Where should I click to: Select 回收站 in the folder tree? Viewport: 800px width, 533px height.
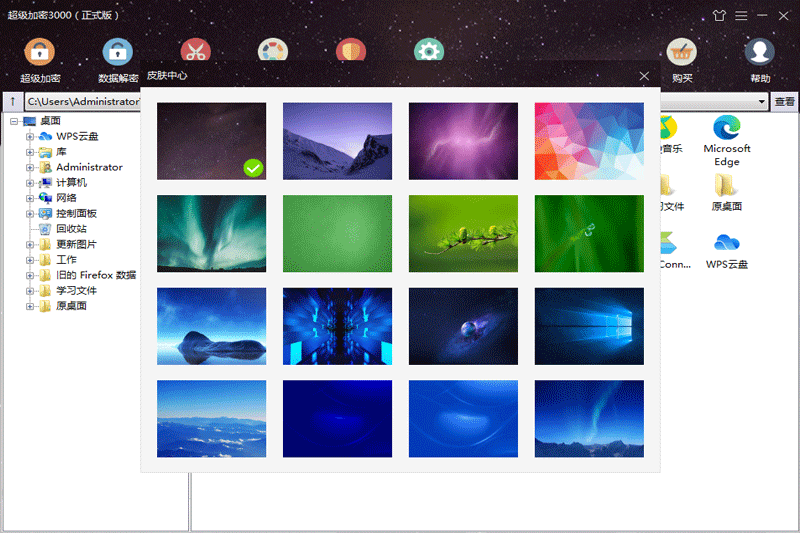pos(70,229)
